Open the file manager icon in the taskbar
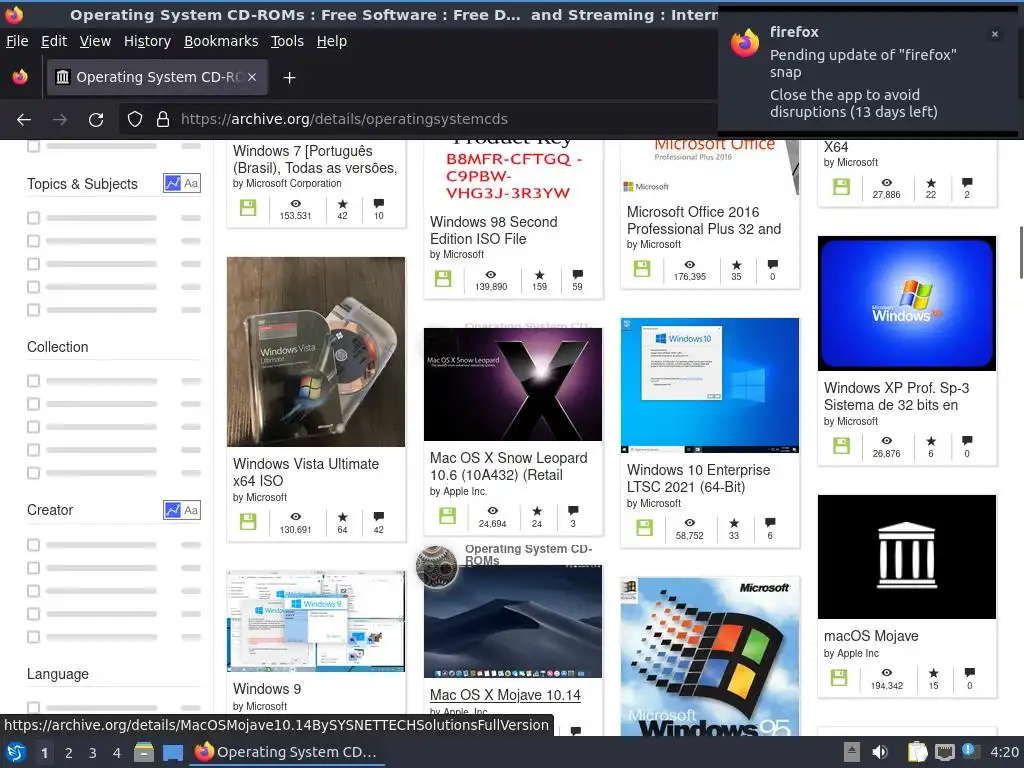 [144, 752]
